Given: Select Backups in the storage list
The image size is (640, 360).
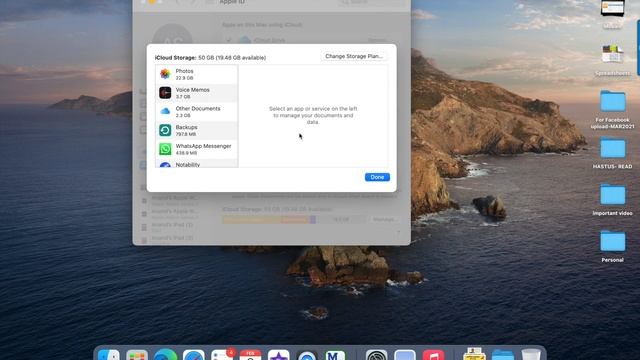Looking at the screenshot, I should point(196,131).
